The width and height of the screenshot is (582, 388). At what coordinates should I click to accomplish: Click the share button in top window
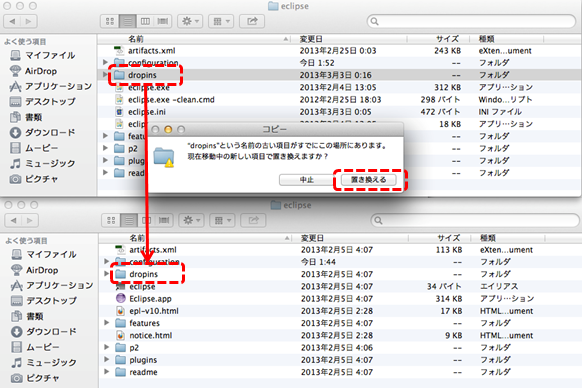252,21
